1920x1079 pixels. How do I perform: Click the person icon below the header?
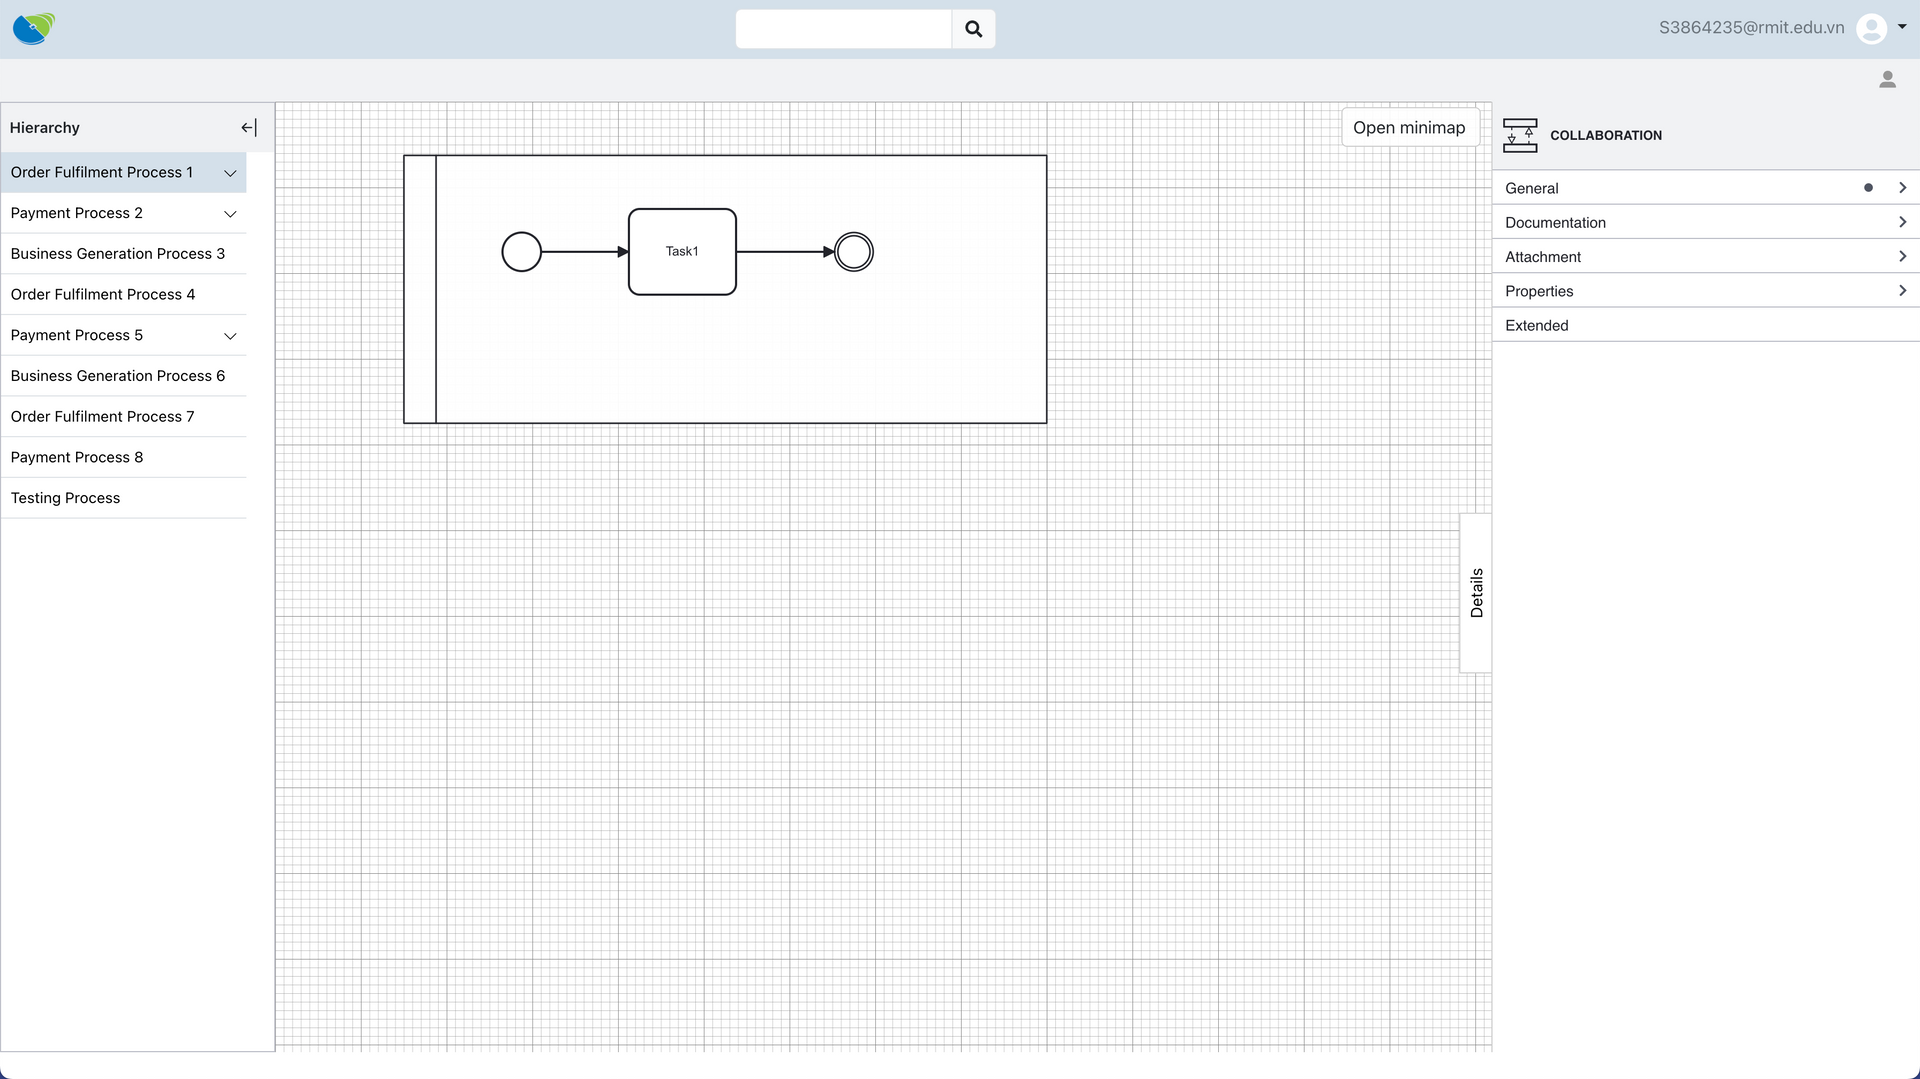tap(1887, 80)
